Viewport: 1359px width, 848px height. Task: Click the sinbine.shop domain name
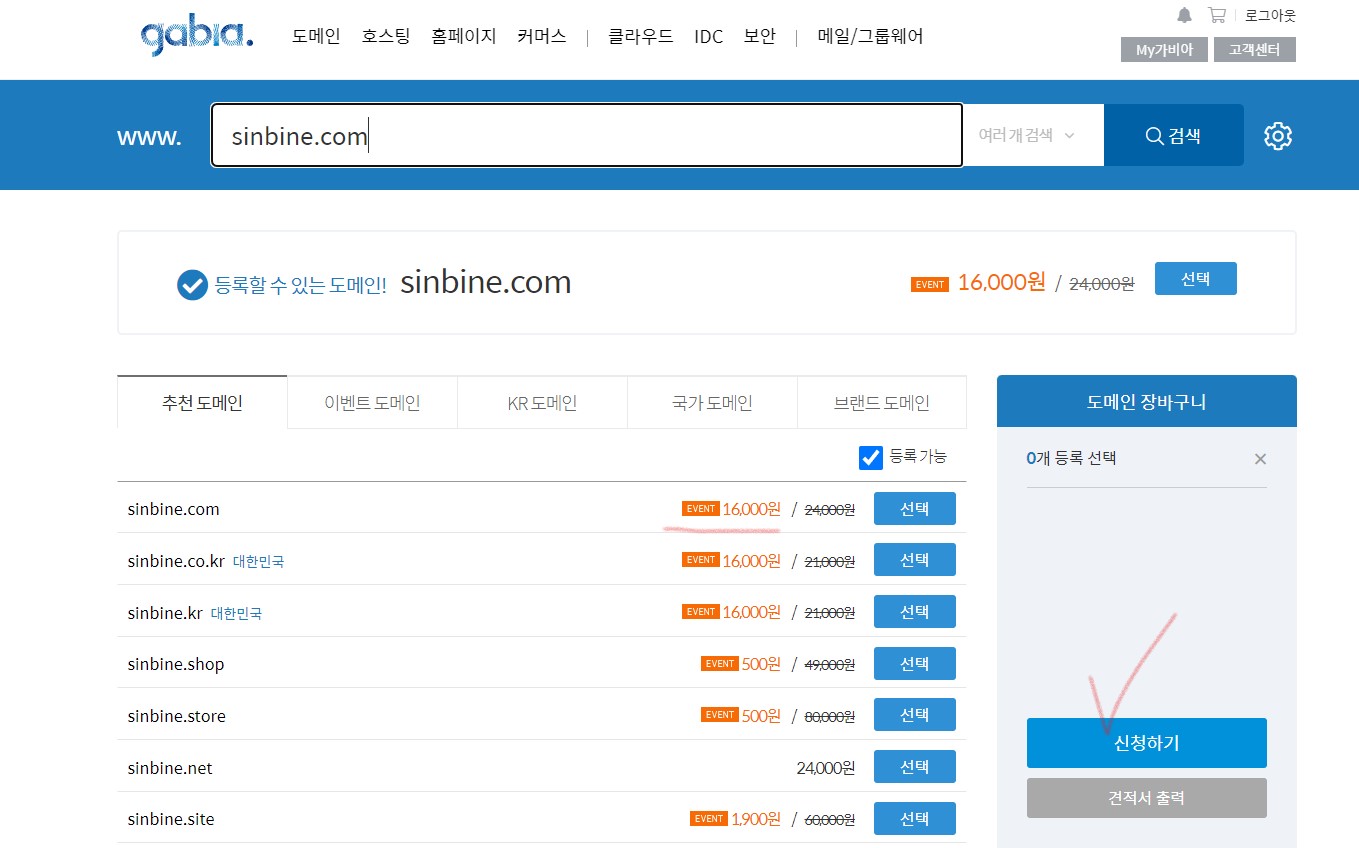coord(176,664)
